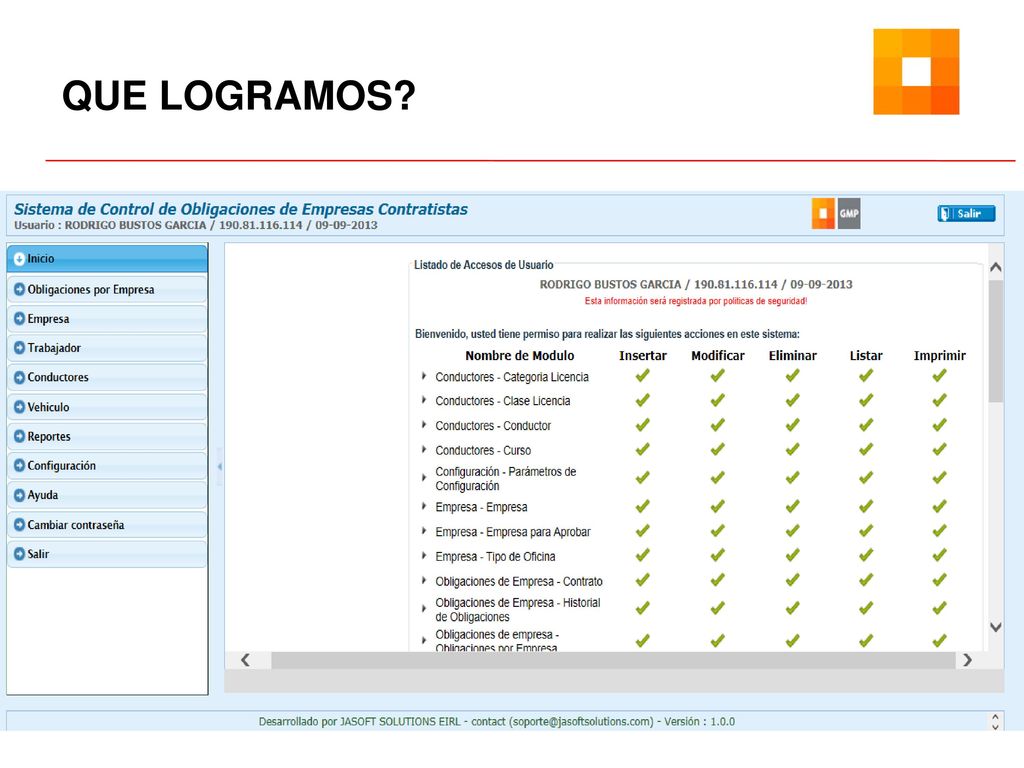The height and width of the screenshot is (768, 1024).
Task: Click the footer stepper down arrow
Action: pos(995,726)
